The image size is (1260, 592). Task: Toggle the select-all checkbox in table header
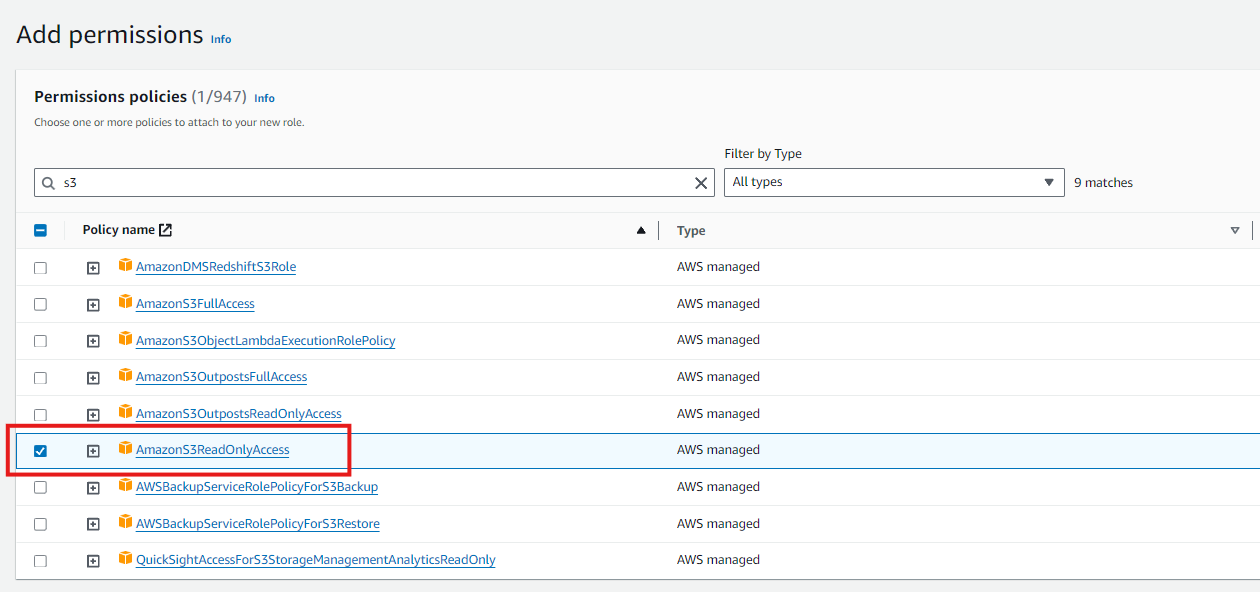(x=40, y=230)
